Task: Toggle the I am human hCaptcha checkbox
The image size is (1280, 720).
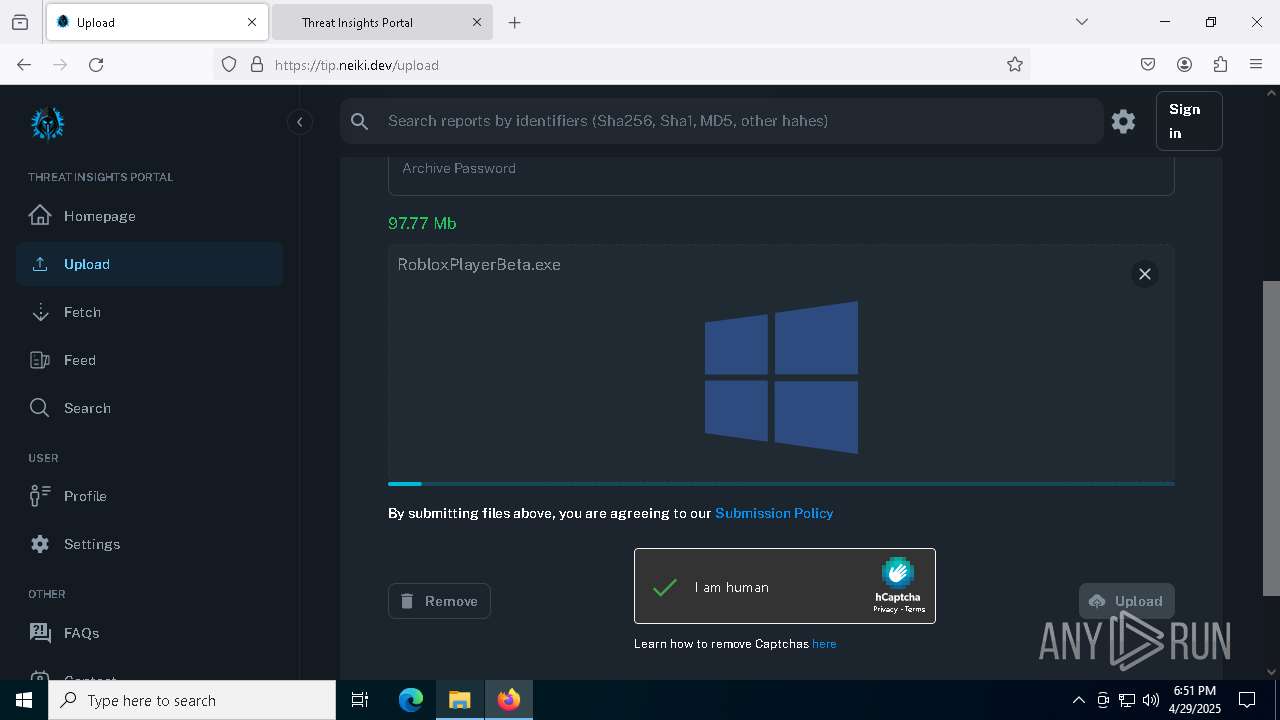Action: pos(665,587)
